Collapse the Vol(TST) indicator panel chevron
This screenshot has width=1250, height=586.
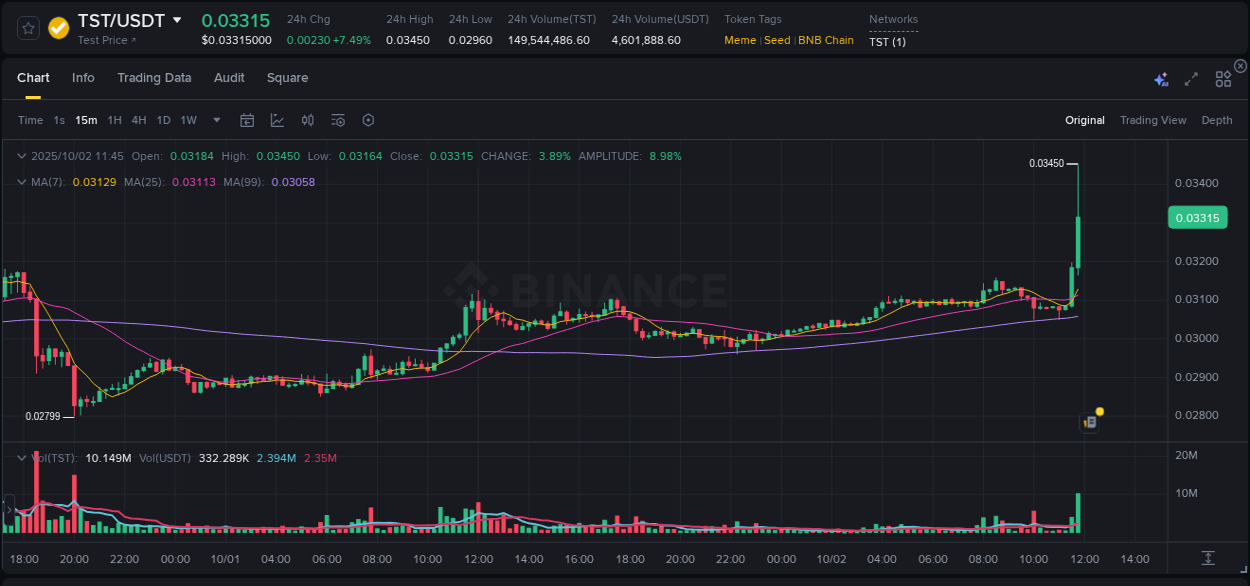[x=21, y=457]
